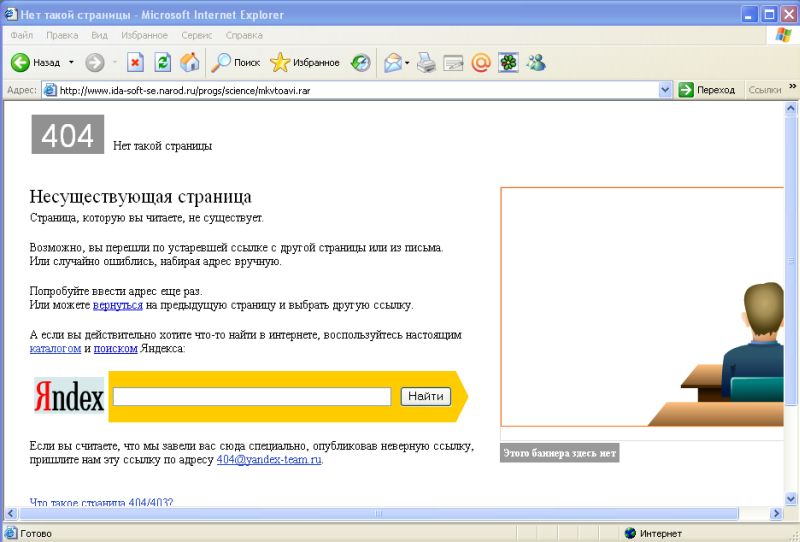
Task: Click the vertical scrollbar down arrow
Action: [x=791, y=499]
